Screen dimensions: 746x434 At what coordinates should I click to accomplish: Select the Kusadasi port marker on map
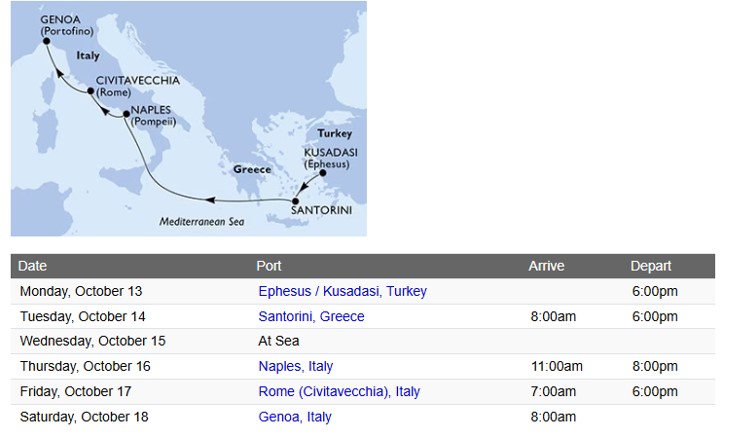point(322,172)
